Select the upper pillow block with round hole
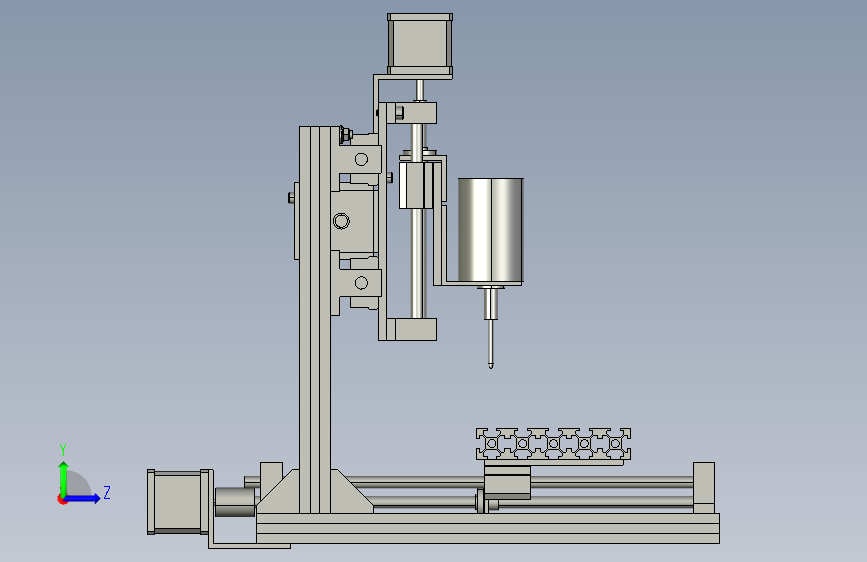 pyautogui.click(x=360, y=159)
